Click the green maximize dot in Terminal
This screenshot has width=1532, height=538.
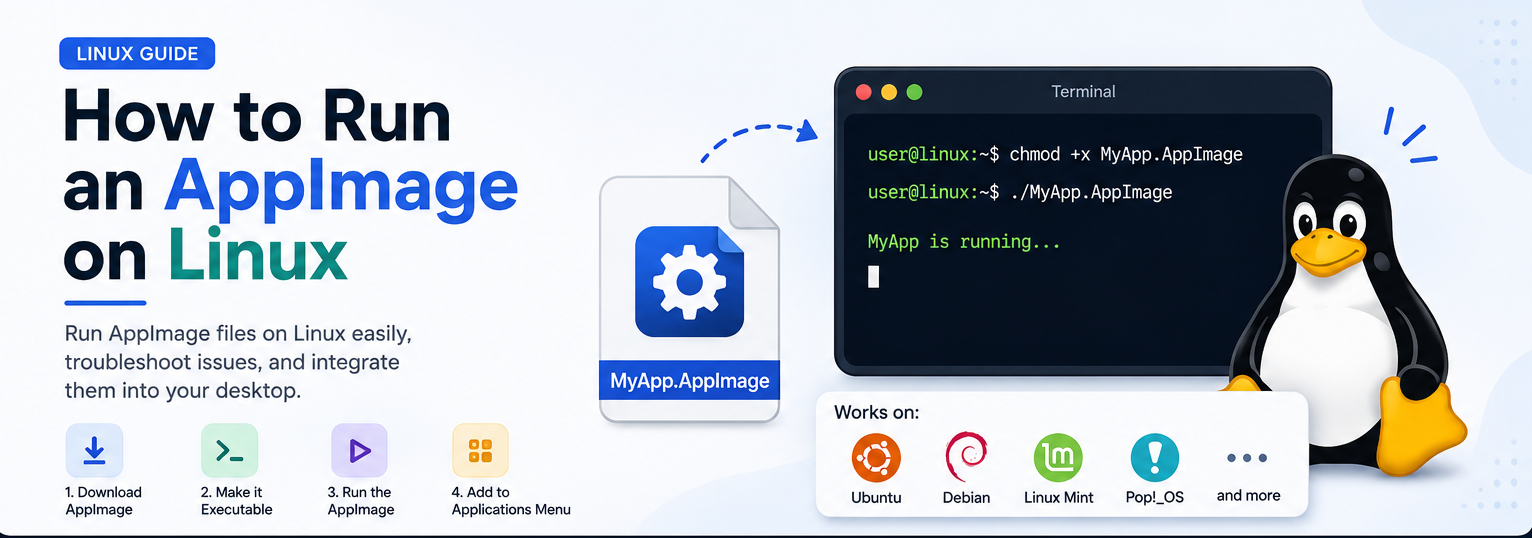pos(914,92)
